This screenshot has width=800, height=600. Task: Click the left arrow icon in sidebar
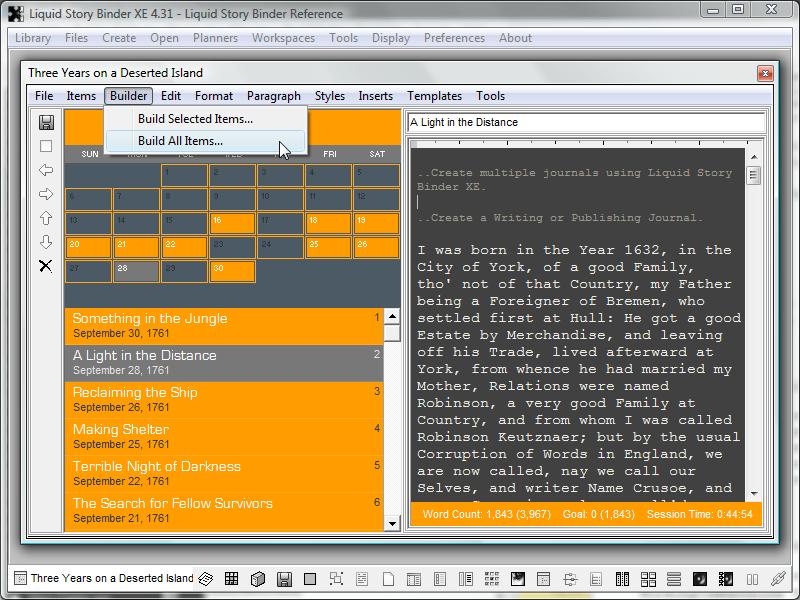pyautogui.click(x=46, y=170)
